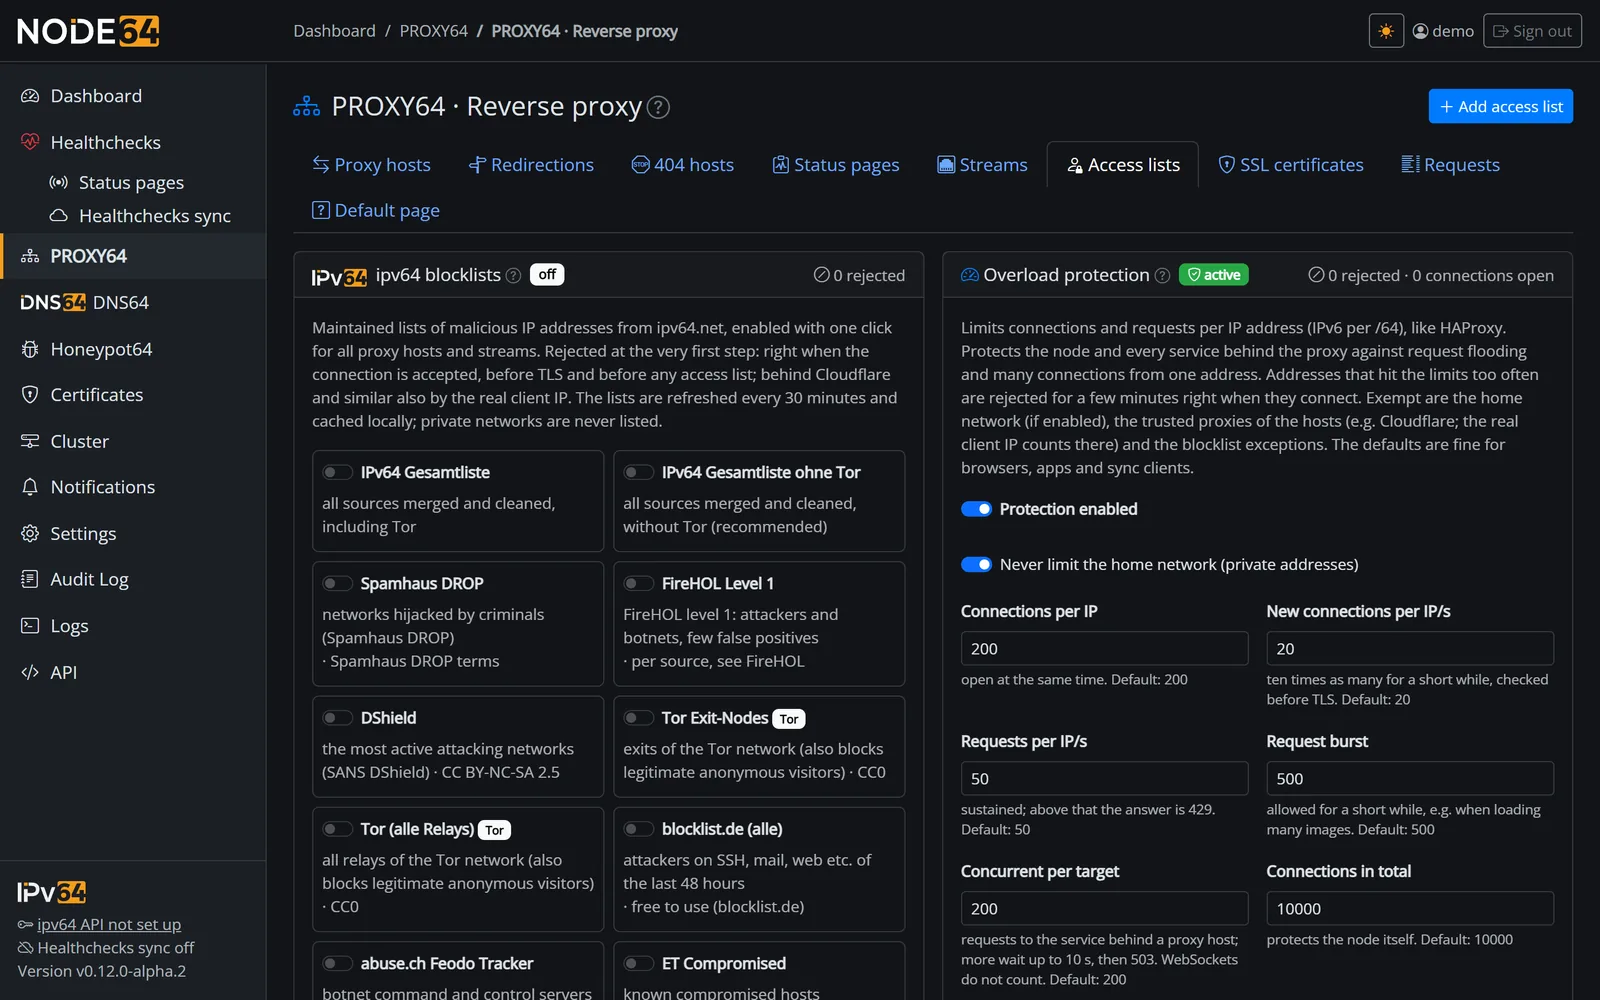Turn off the Protection enabled switch

pyautogui.click(x=976, y=509)
